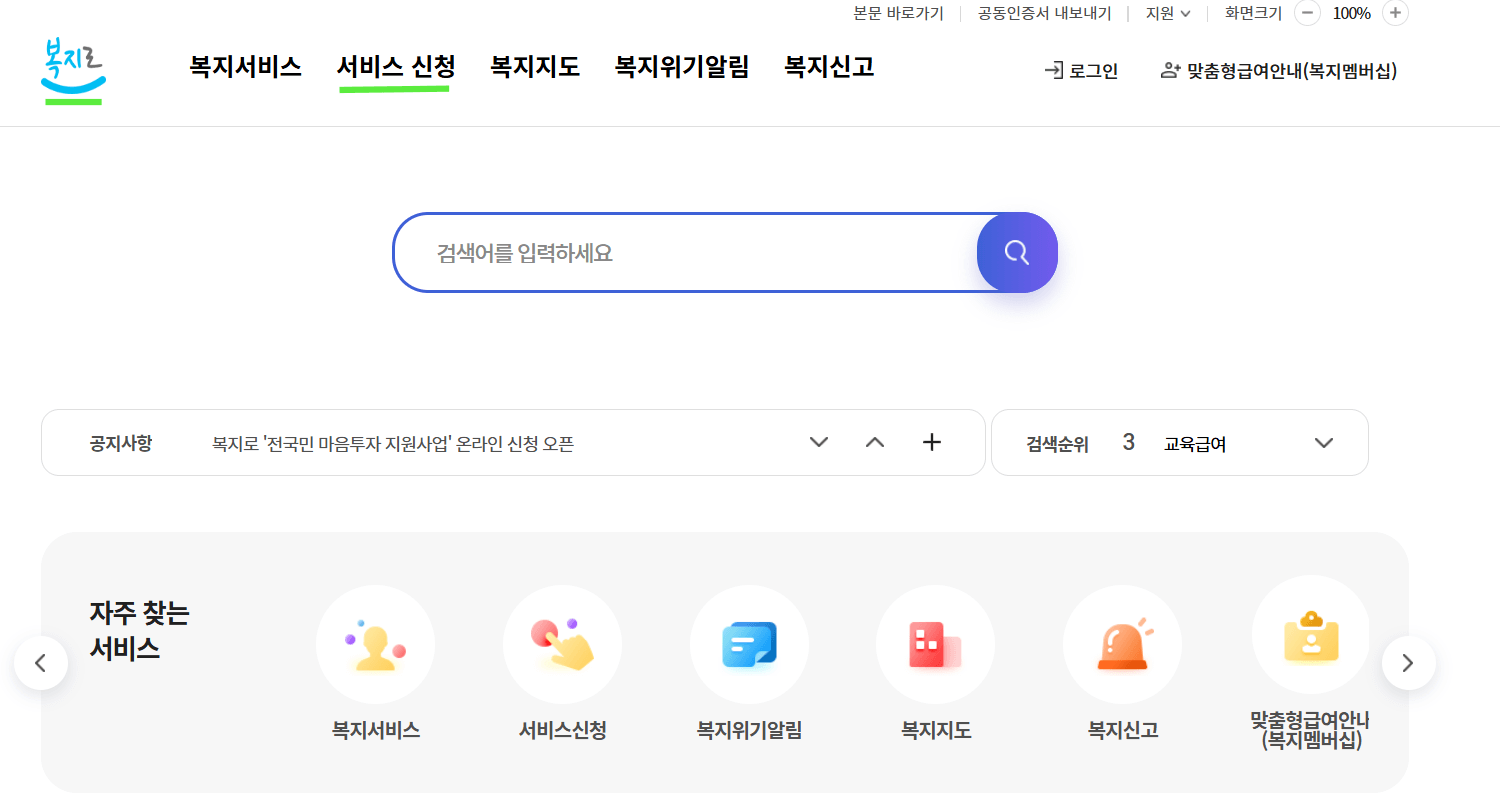Screen dimensions: 1500x811
Task: Click the 공동인증서 내보내기 link
Action: (1044, 14)
